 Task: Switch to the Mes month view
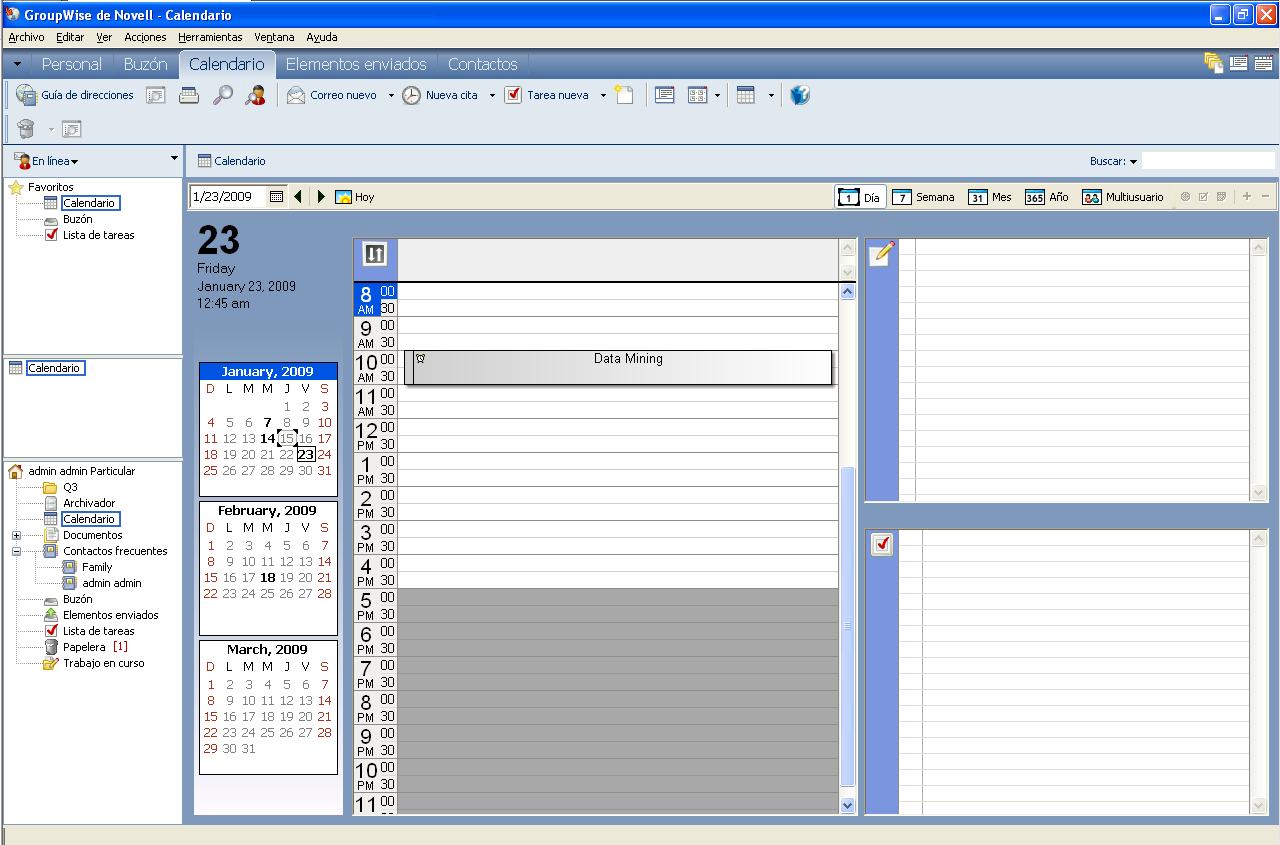tap(990, 197)
